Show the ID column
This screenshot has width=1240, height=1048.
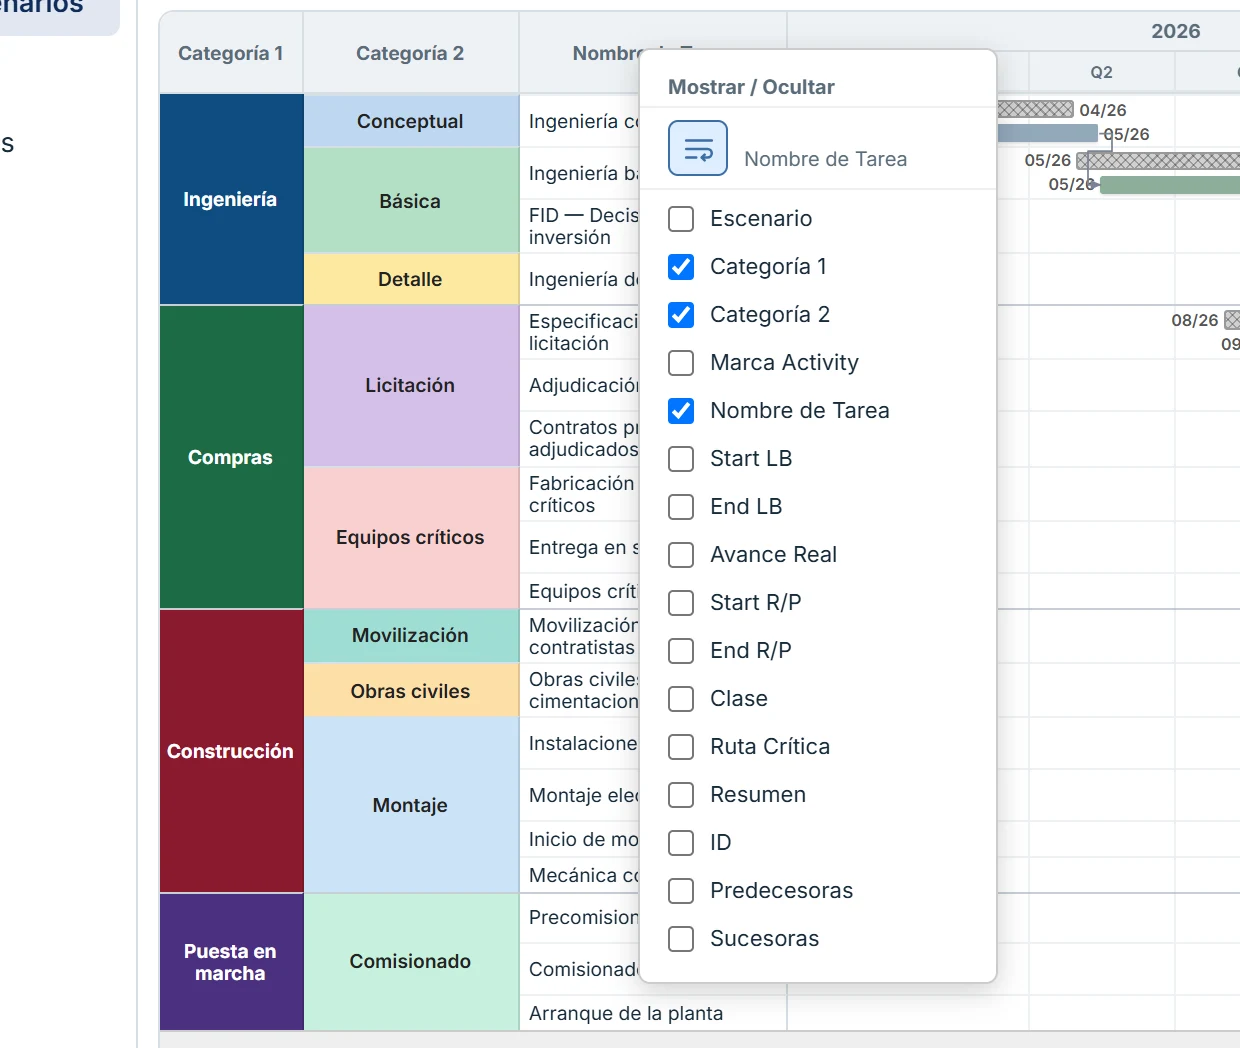tap(681, 843)
